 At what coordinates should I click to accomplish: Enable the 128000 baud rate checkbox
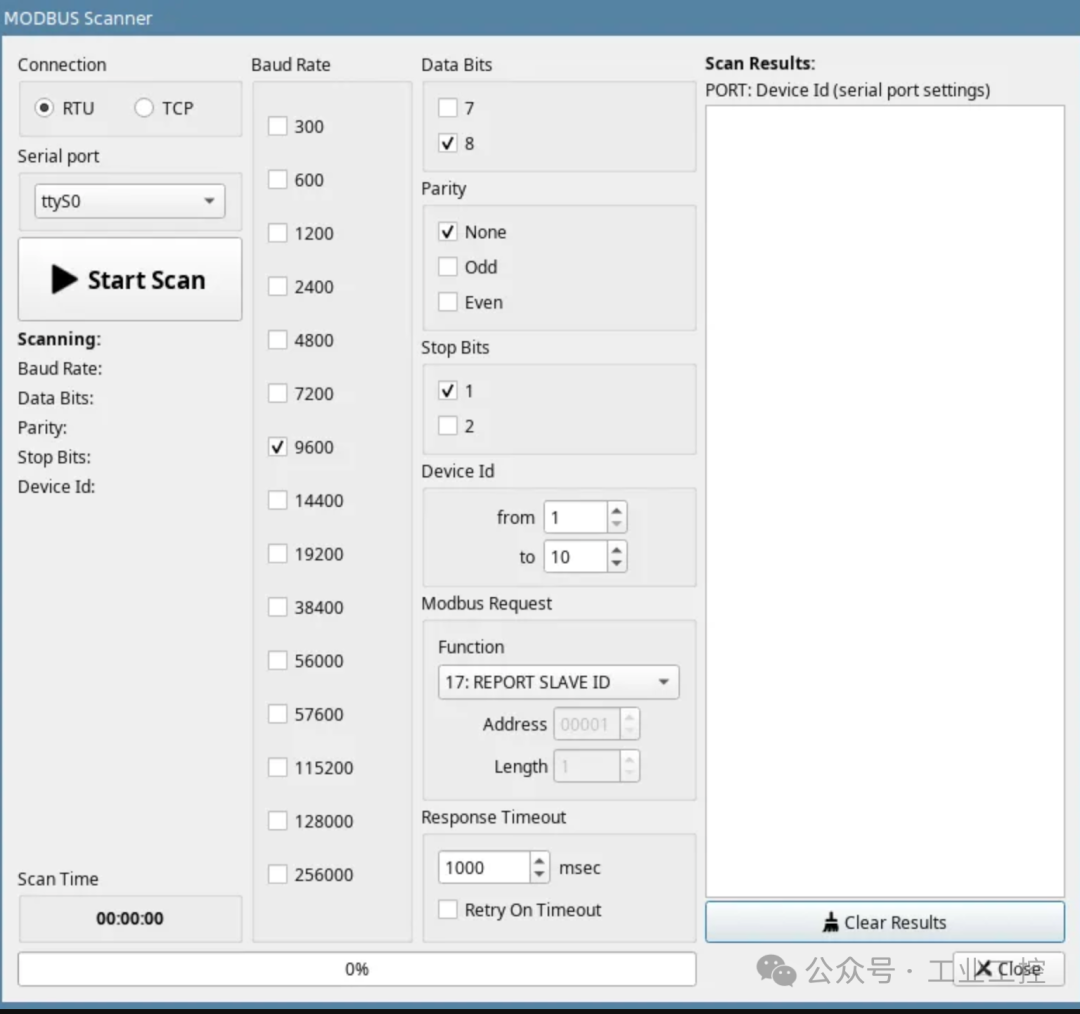click(x=278, y=820)
